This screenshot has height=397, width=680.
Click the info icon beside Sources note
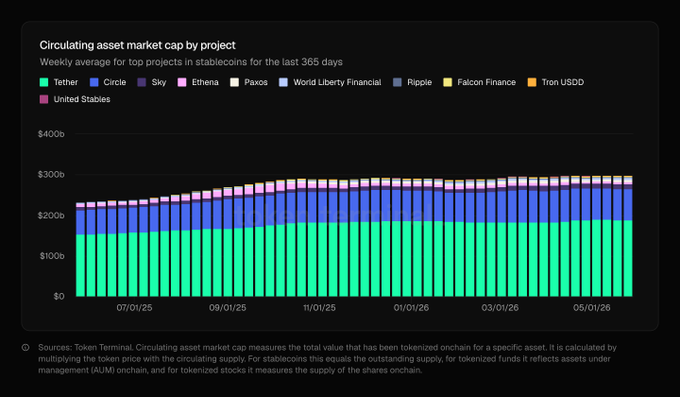[x=26, y=348]
